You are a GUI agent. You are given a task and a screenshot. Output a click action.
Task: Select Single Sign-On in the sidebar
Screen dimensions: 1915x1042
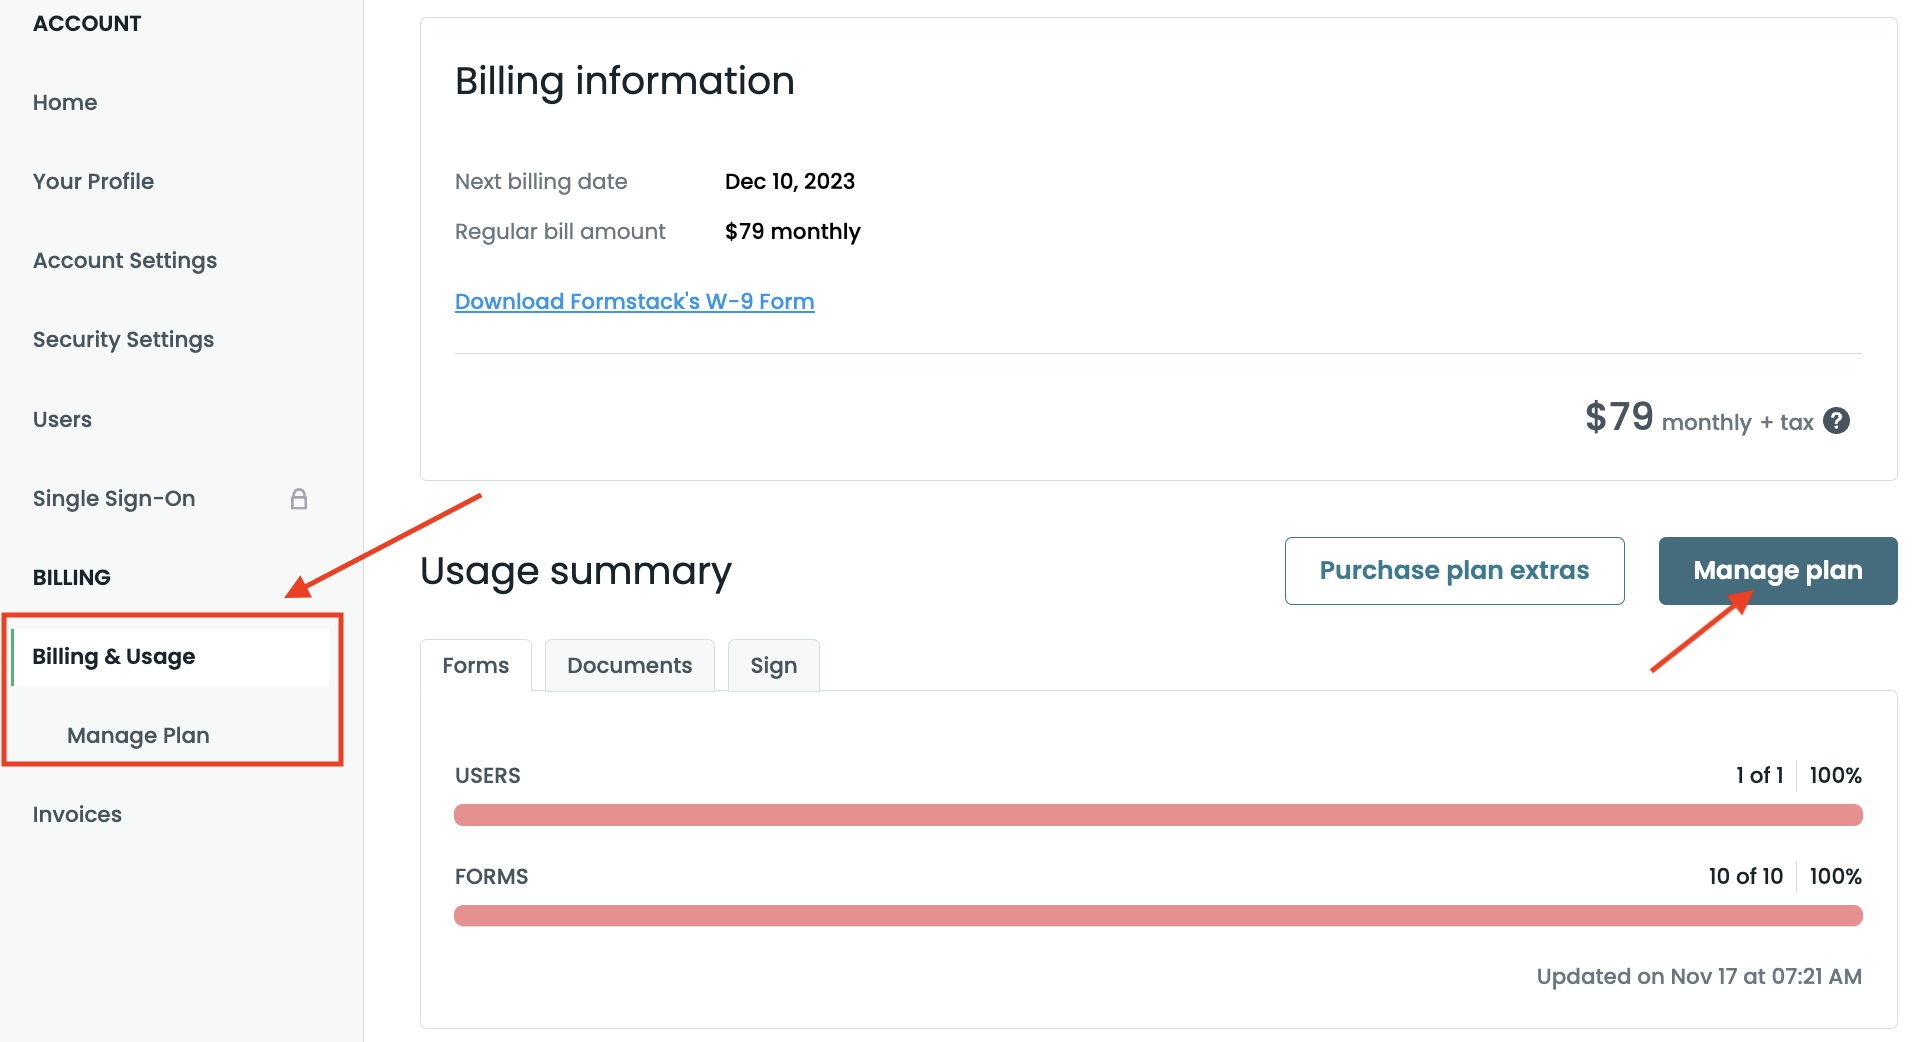click(x=114, y=498)
